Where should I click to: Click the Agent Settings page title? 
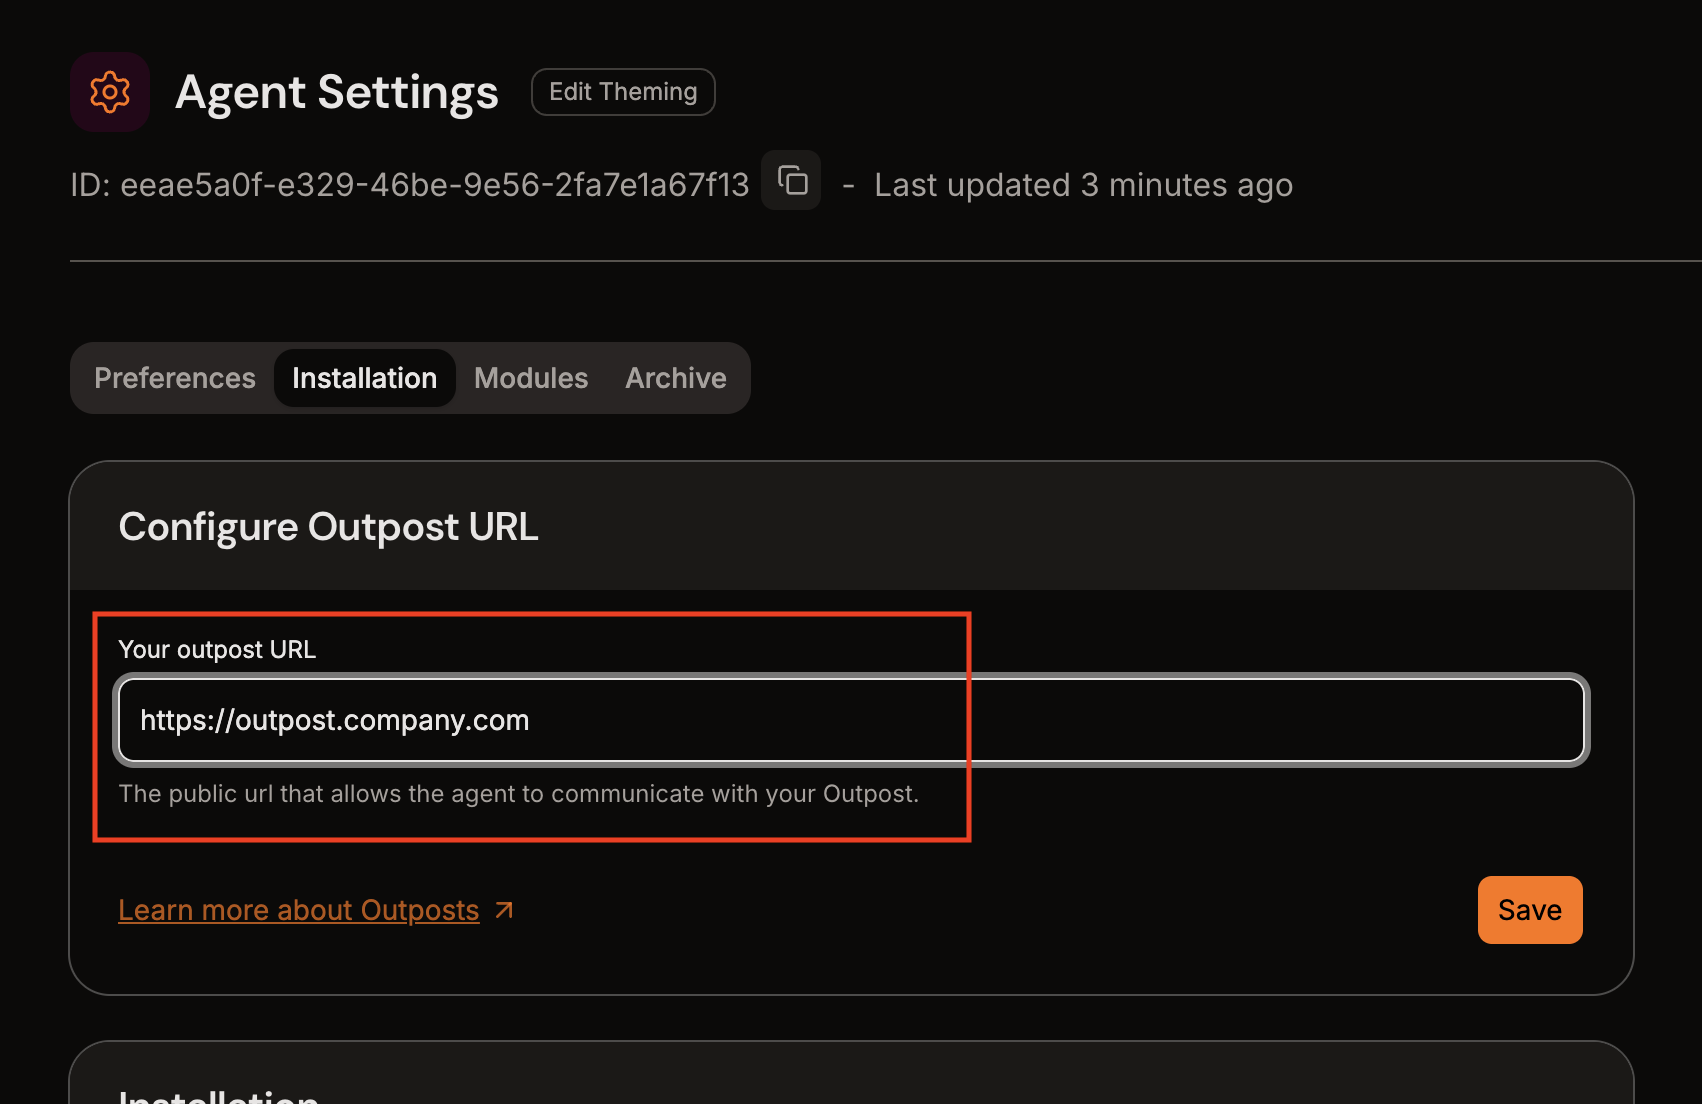point(337,92)
